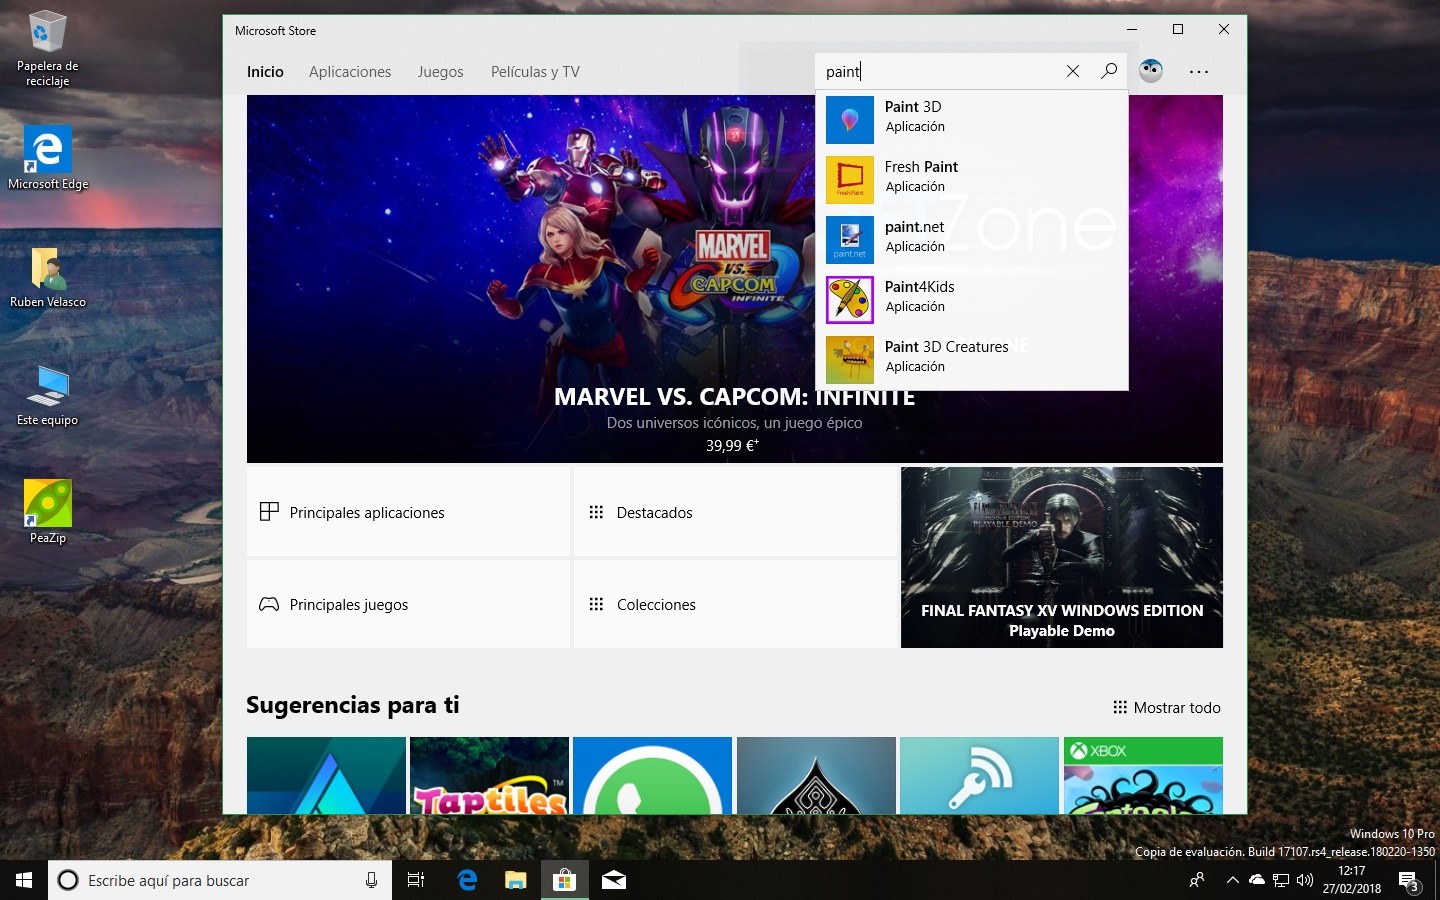Screen dimensions: 1440x900
Task: Select the Paint 3D Creatures app icon
Action: click(x=850, y=360)
